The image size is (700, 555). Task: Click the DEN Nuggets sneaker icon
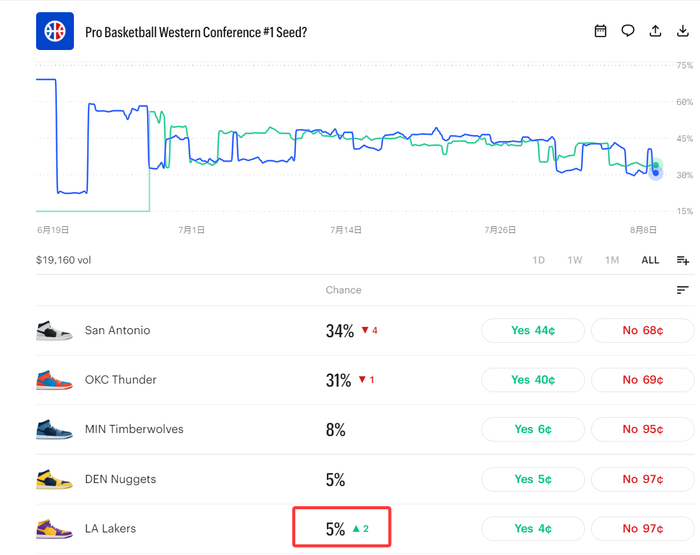click(54, 479)
